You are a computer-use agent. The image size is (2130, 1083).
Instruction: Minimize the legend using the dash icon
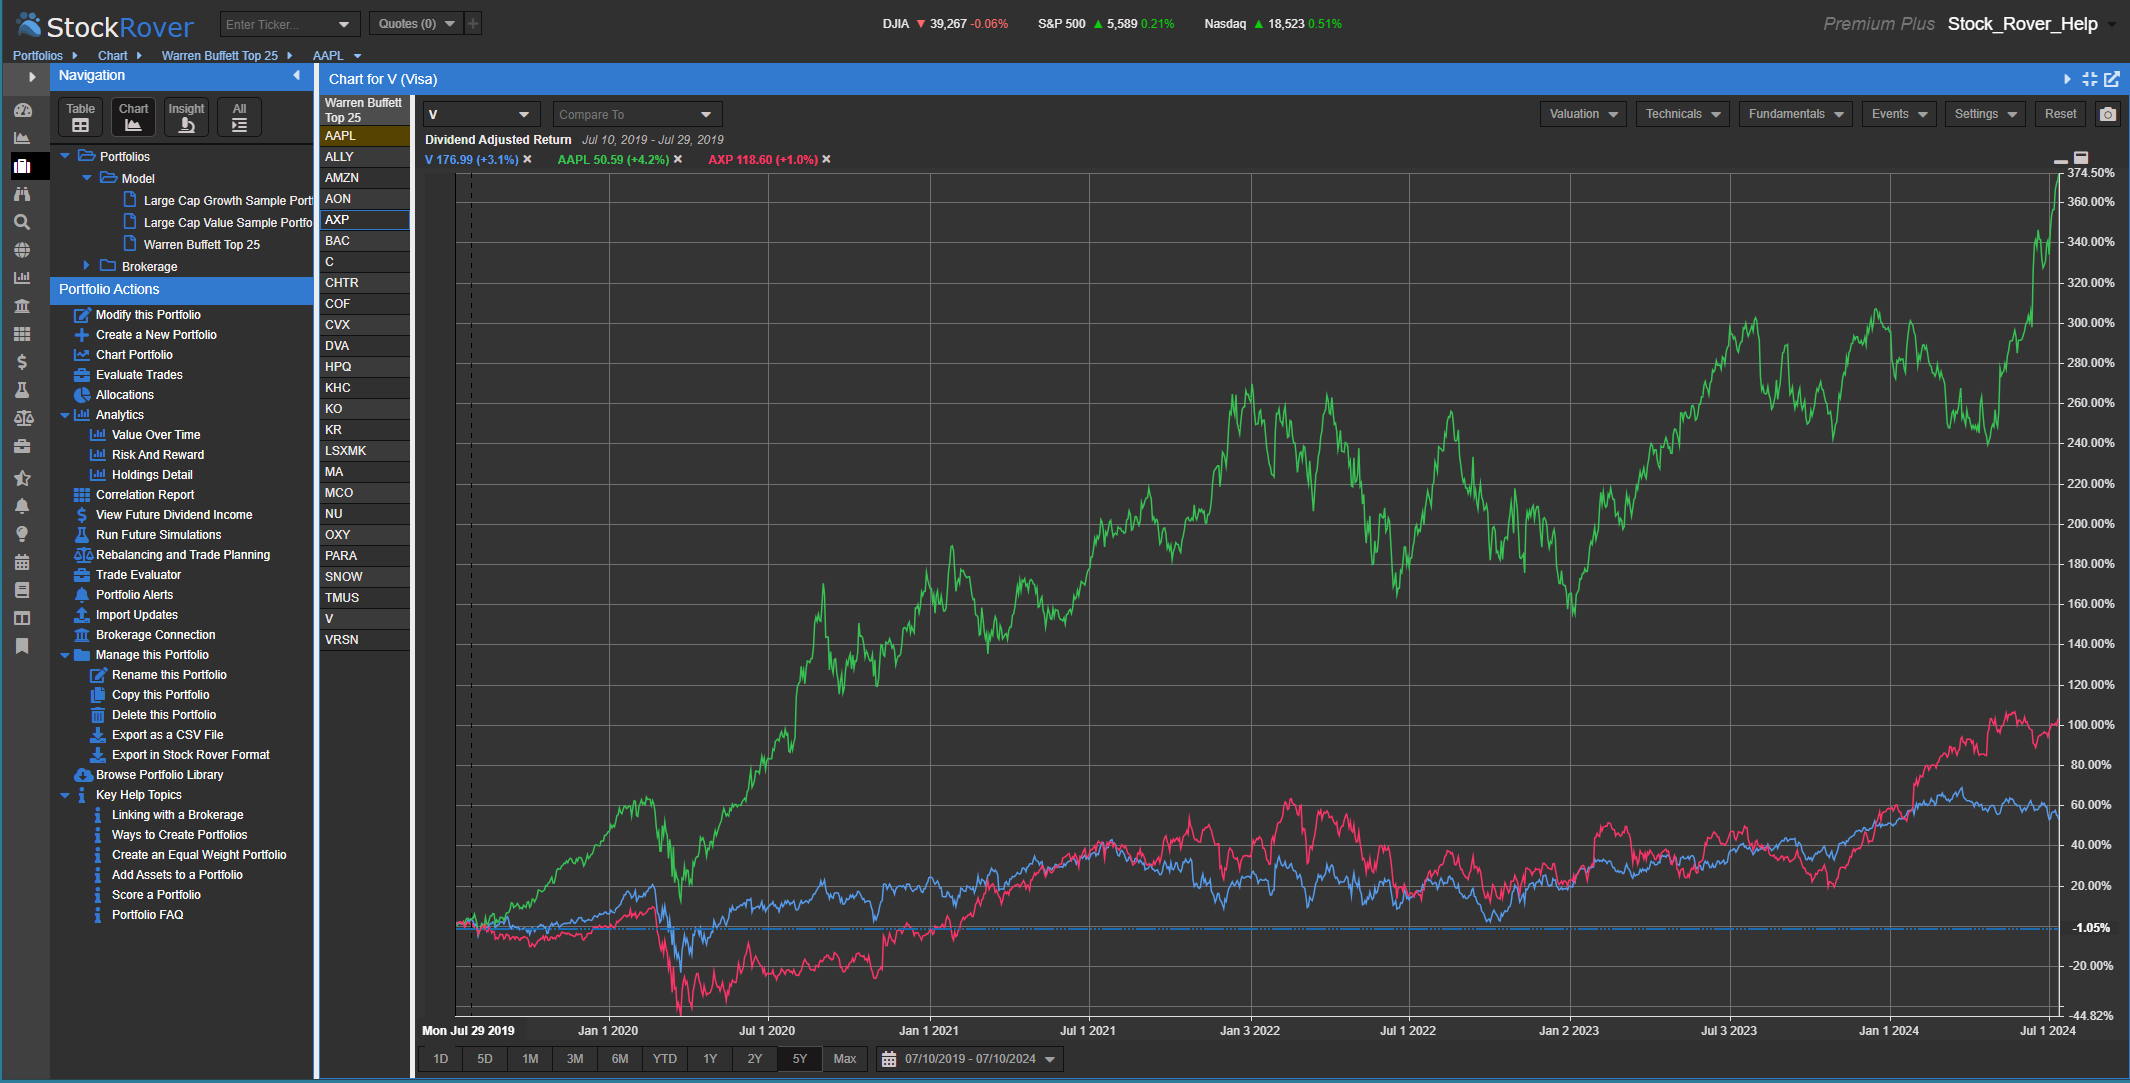click(x=2060, y=160)
